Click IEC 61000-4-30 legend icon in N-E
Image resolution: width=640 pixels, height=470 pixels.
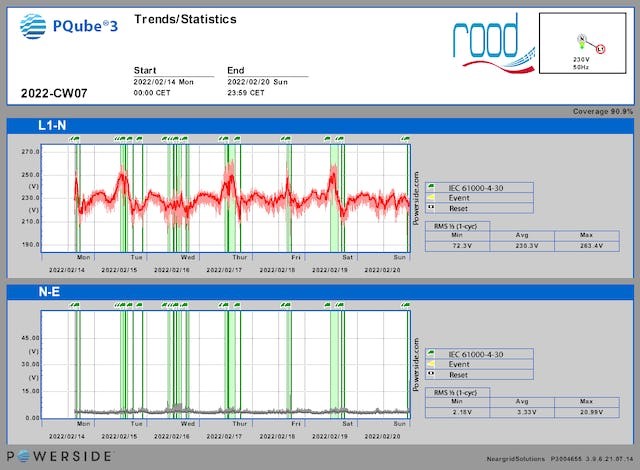(430, 354)
